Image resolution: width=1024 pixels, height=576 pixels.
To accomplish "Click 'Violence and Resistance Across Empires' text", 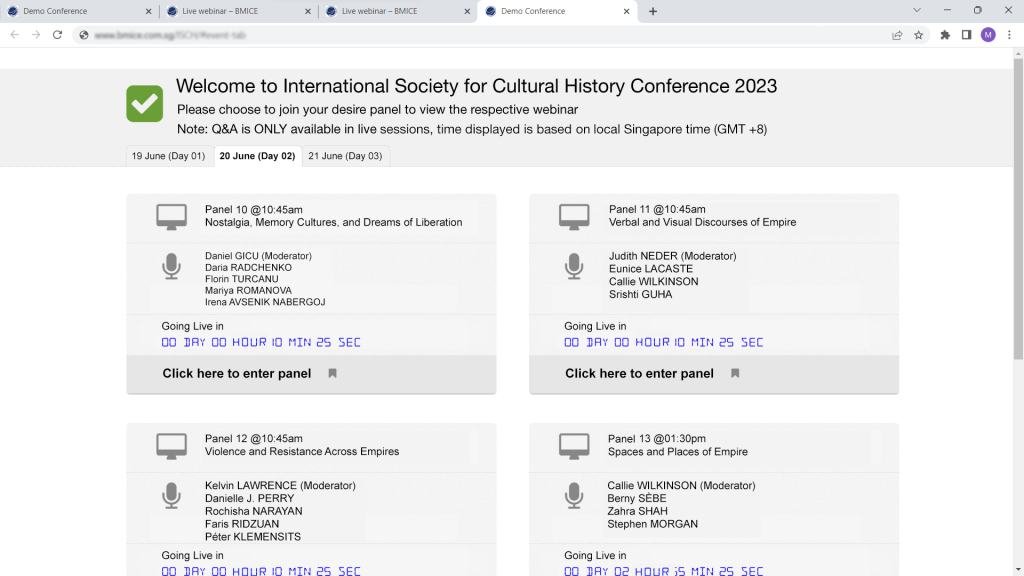I will pyautogui.click(x=302, y=452).
